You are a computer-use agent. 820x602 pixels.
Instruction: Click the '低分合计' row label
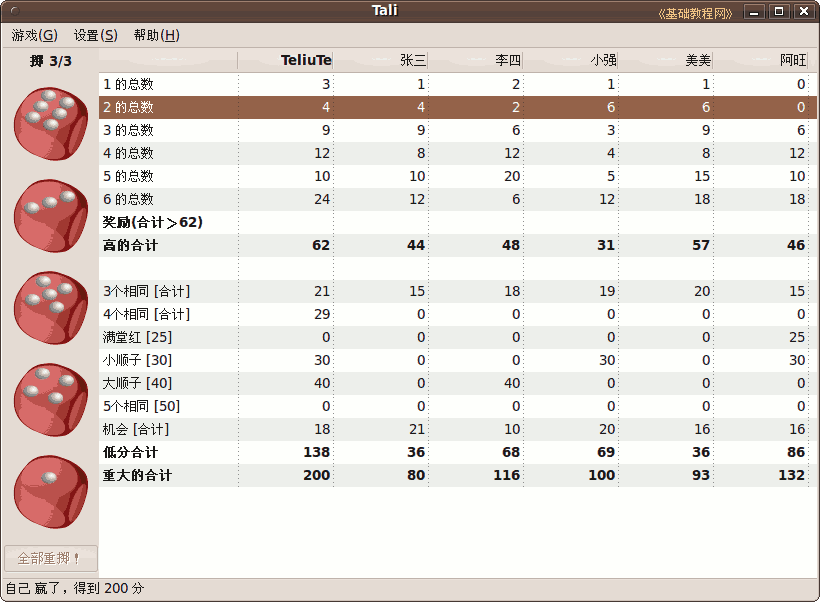click(130, 452)
